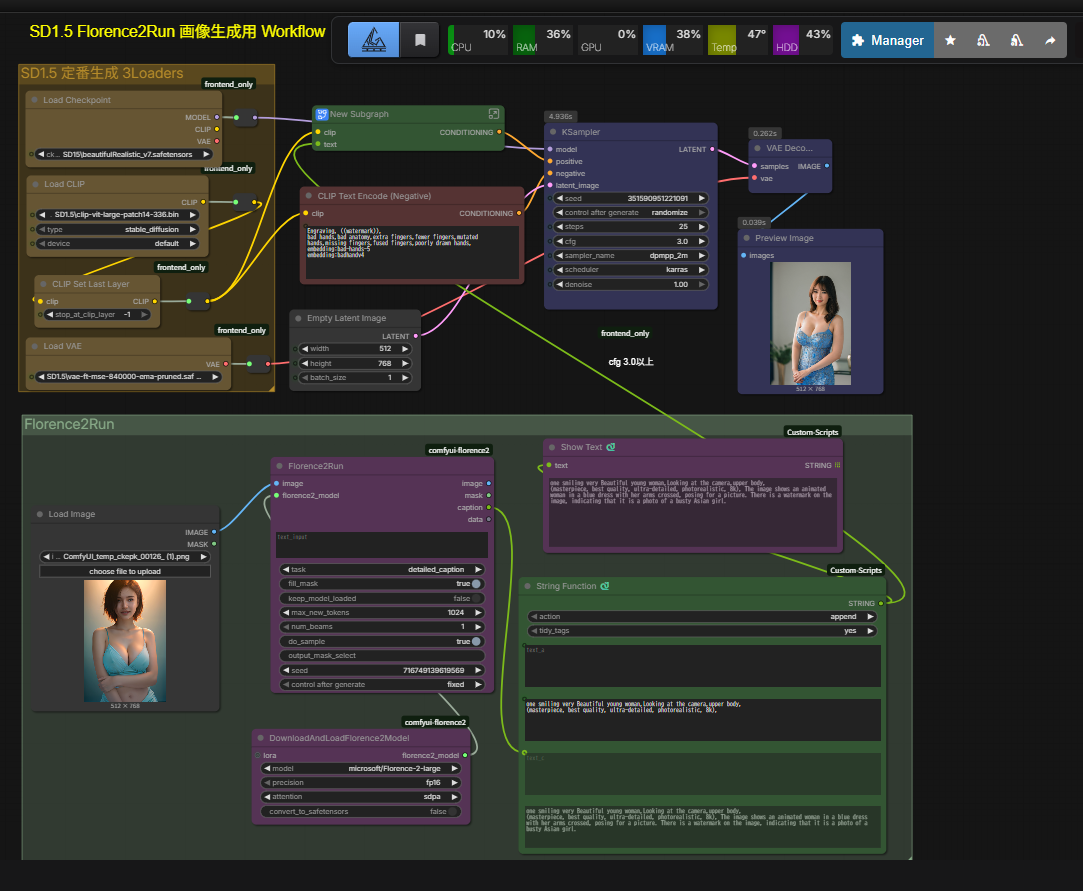
Task: Open the sampler_name dropdown in KSampler
Action: click(x=631, y=256)
